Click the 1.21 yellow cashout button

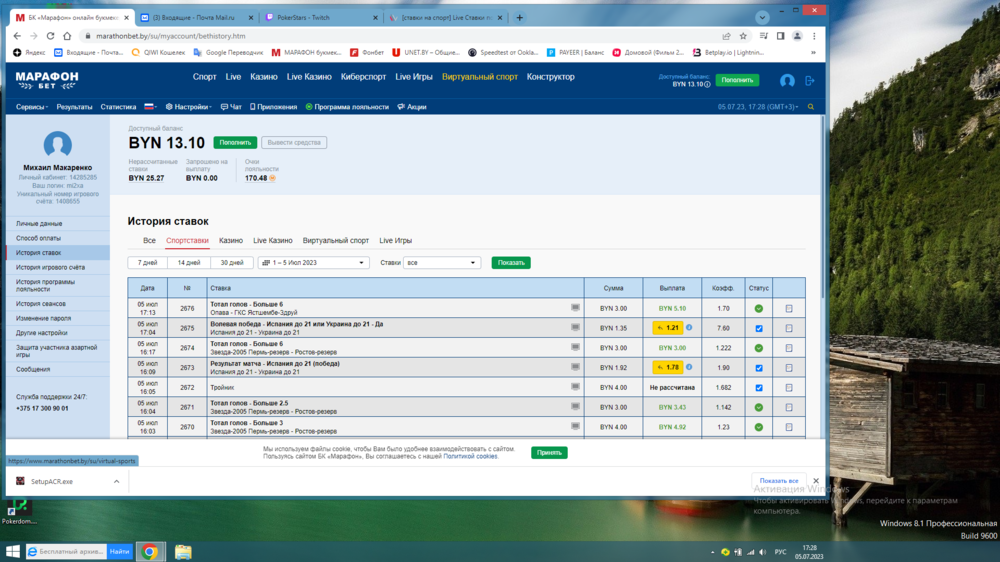(x=667, y=328)
